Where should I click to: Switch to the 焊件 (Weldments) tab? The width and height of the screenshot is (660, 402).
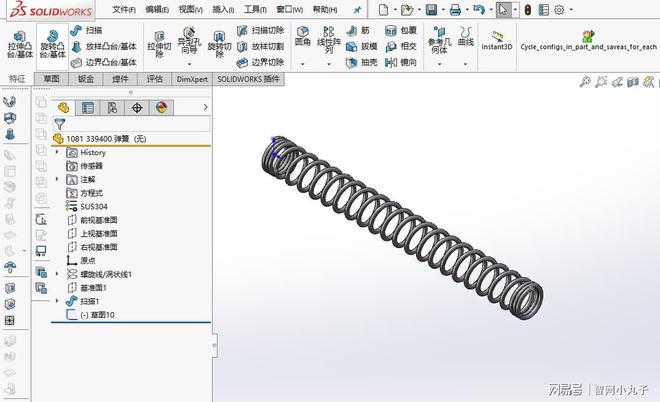click(120, 79)
